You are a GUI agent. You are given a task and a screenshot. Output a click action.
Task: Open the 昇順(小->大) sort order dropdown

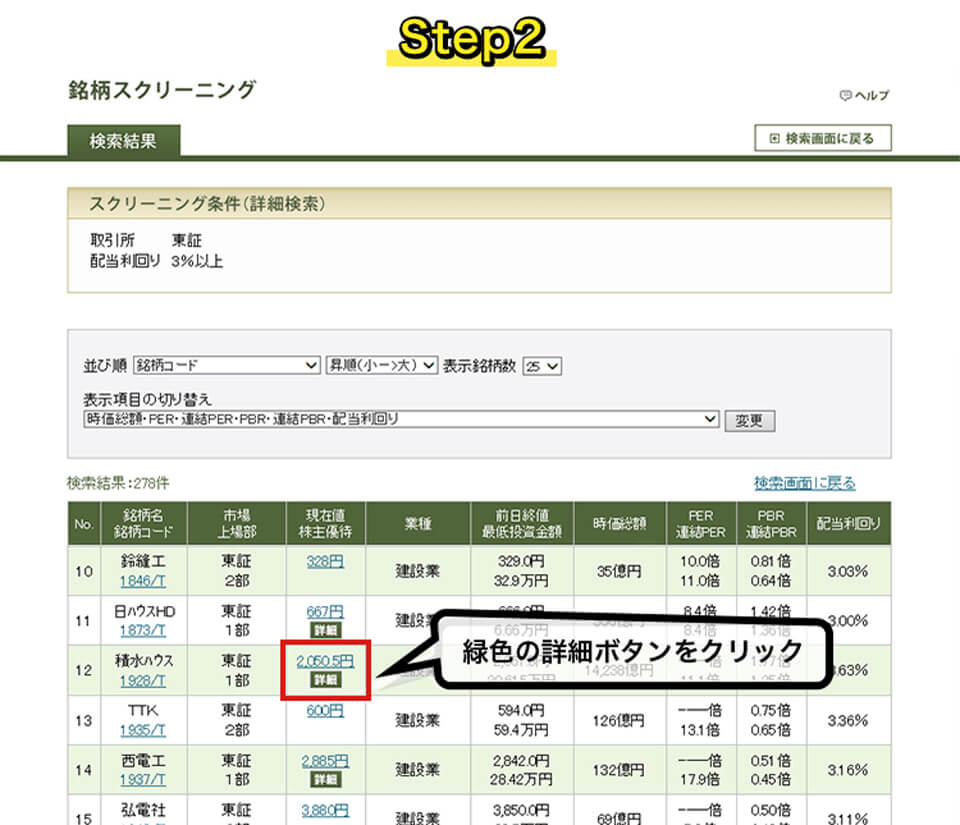click(381, 365)
